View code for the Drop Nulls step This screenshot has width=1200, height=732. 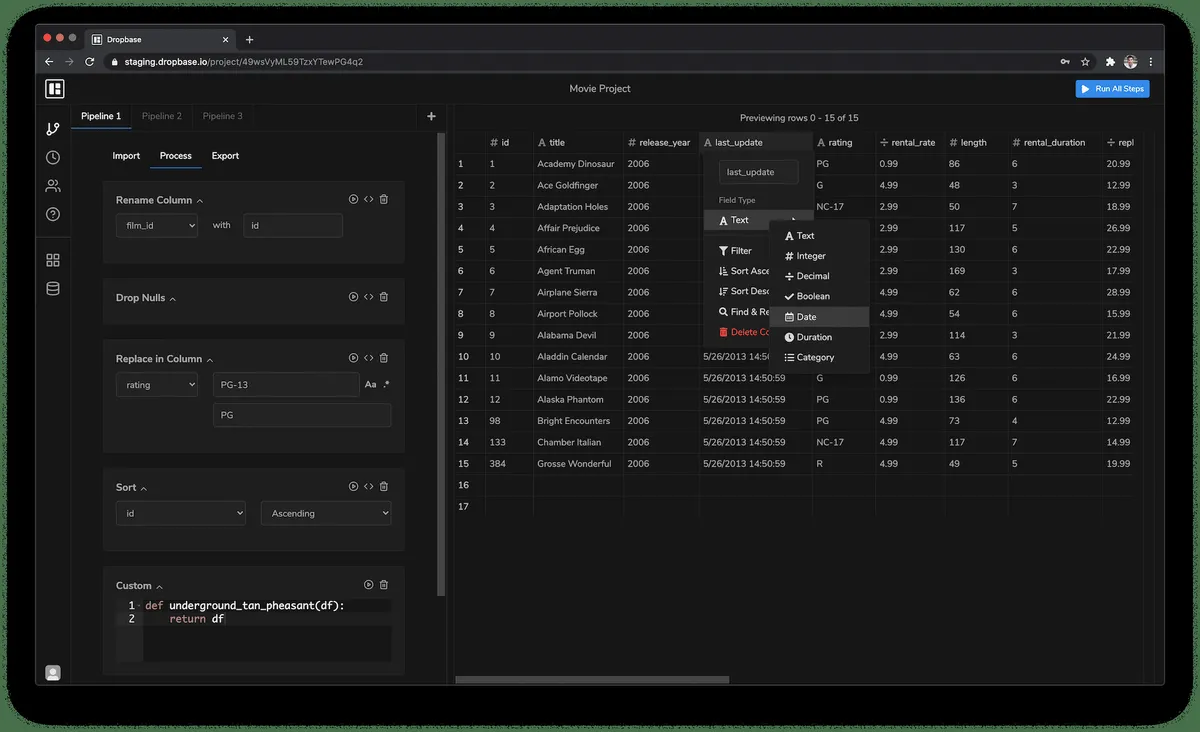click(368, 297)
